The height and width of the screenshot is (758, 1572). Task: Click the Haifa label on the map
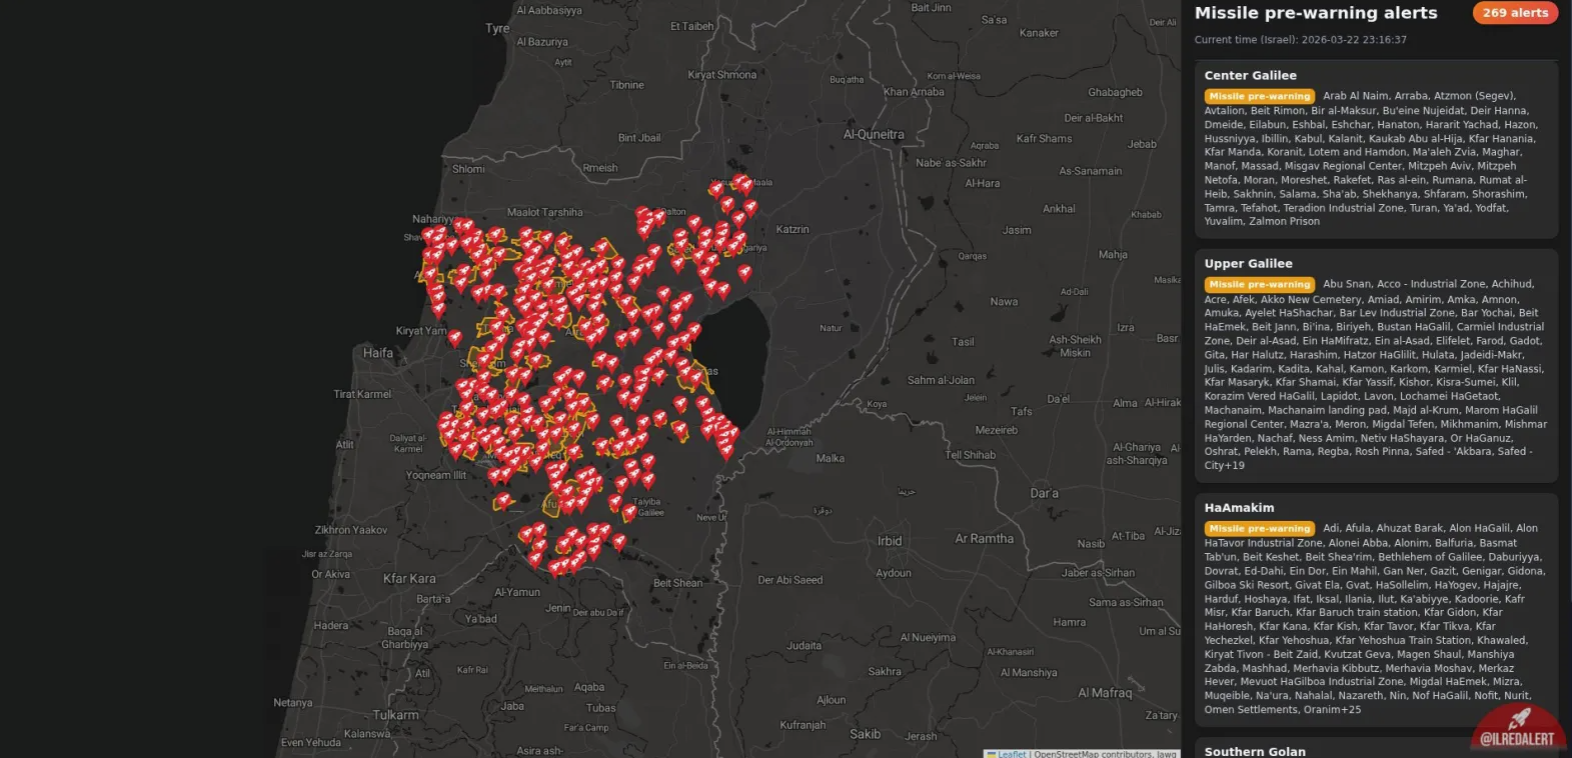click(378, 353)
